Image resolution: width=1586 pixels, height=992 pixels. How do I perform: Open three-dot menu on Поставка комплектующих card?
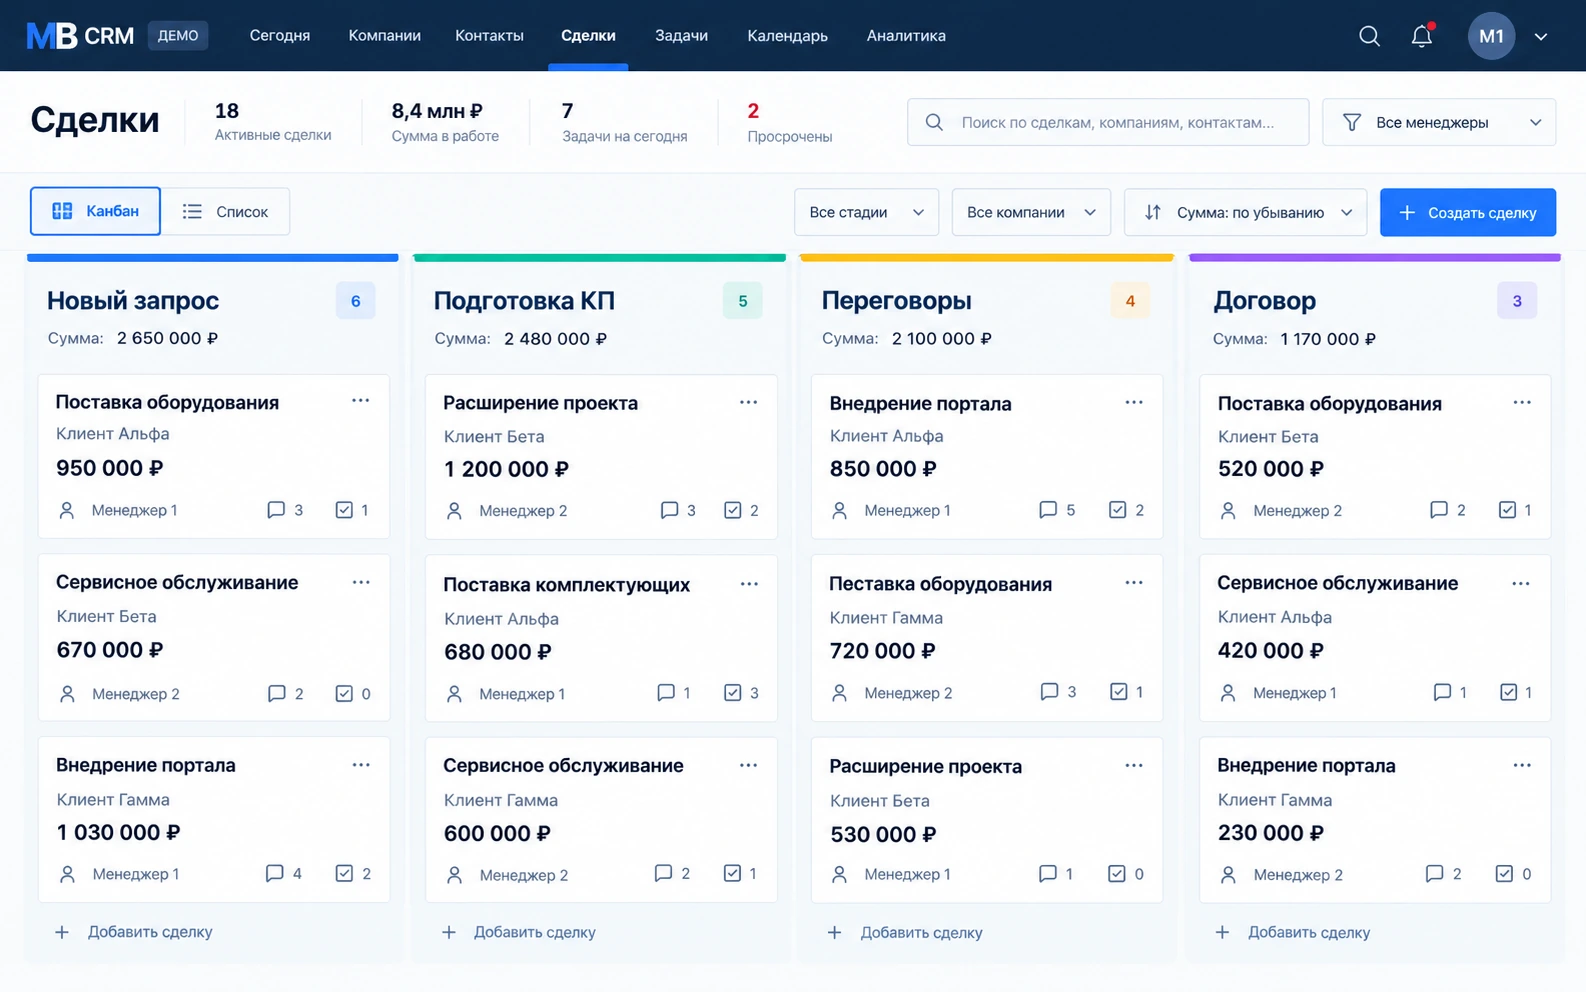pyautogui.click(x=749, y=584)
